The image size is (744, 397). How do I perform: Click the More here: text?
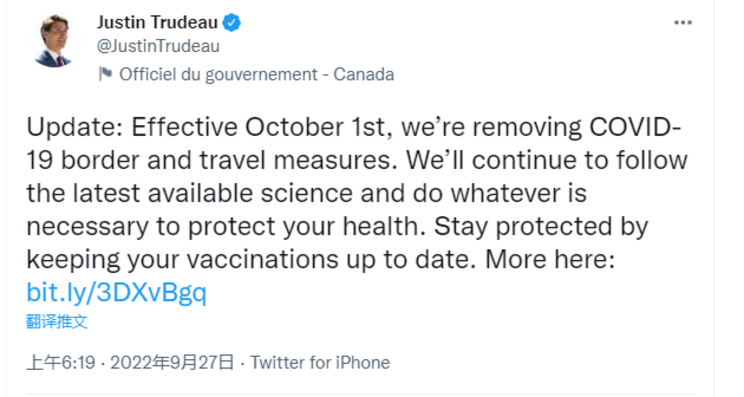coord(550,259)
